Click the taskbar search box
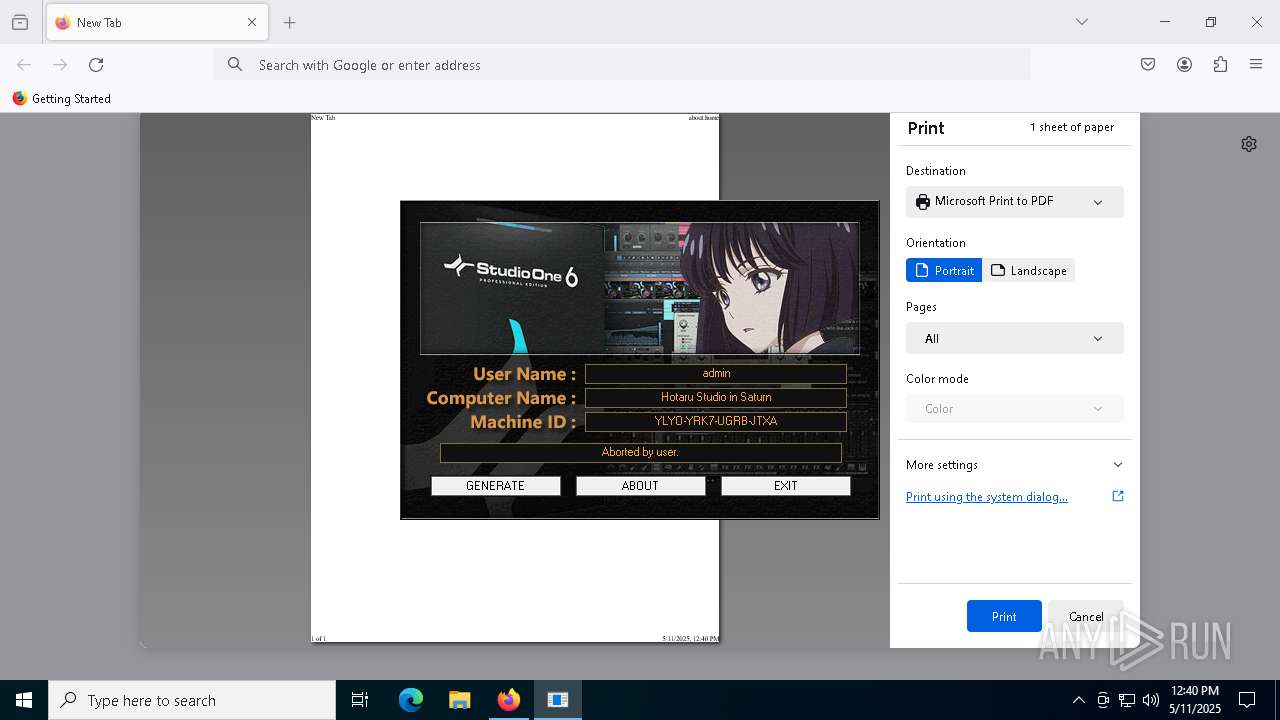1280x720 pixels. (x=192, y=700)
